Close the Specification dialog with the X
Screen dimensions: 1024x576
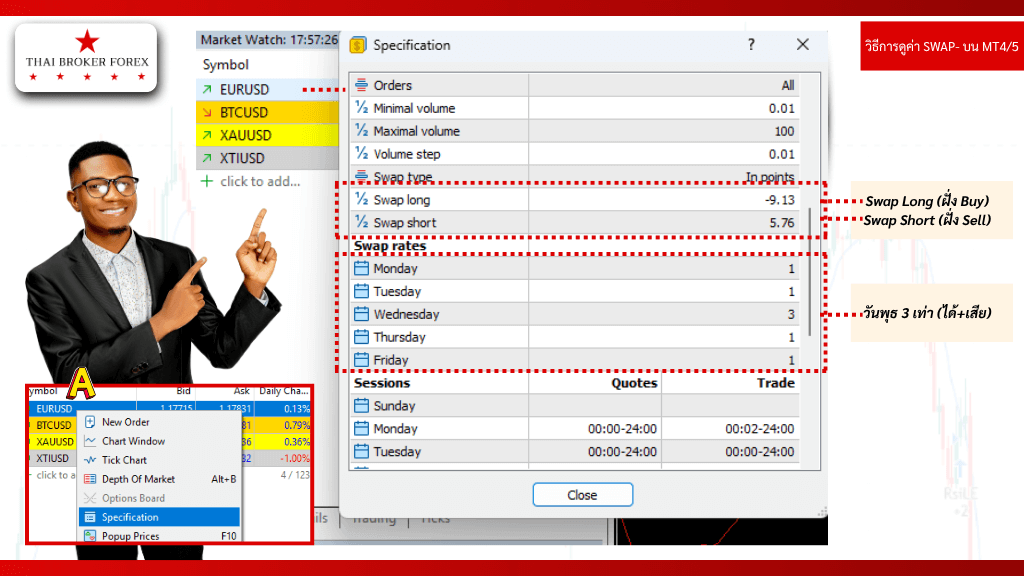tap(803, 44)
